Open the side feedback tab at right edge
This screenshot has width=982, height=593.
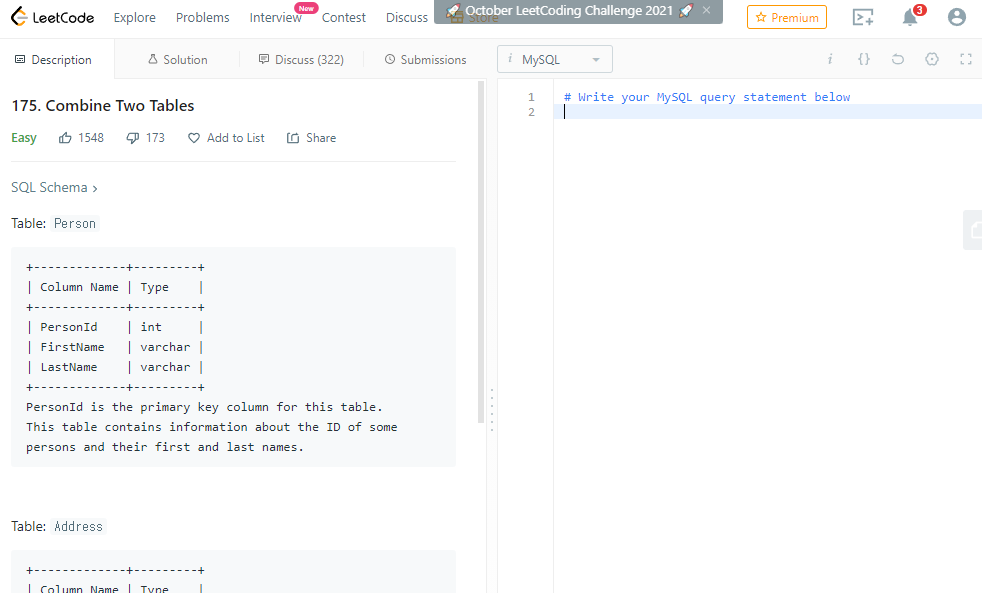(x=973, y=230)
